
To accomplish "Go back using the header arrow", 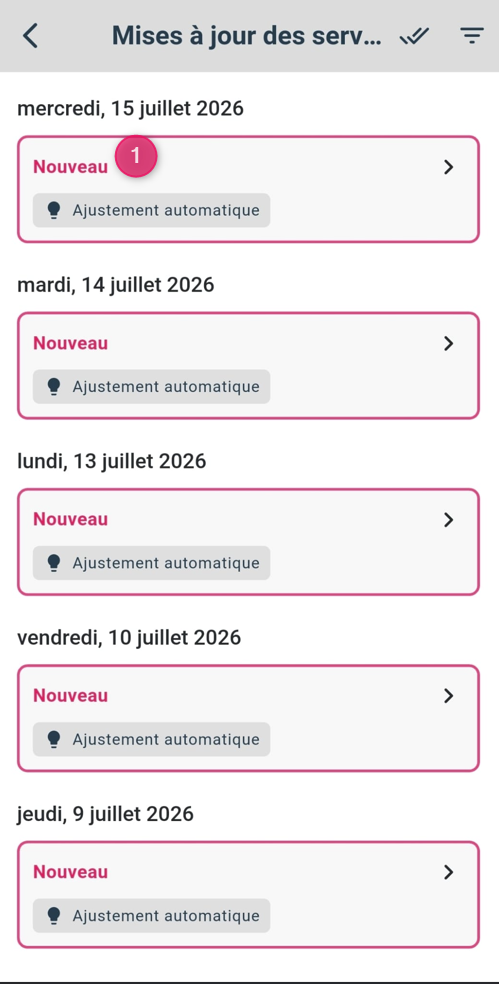I will tap(30, 36).
